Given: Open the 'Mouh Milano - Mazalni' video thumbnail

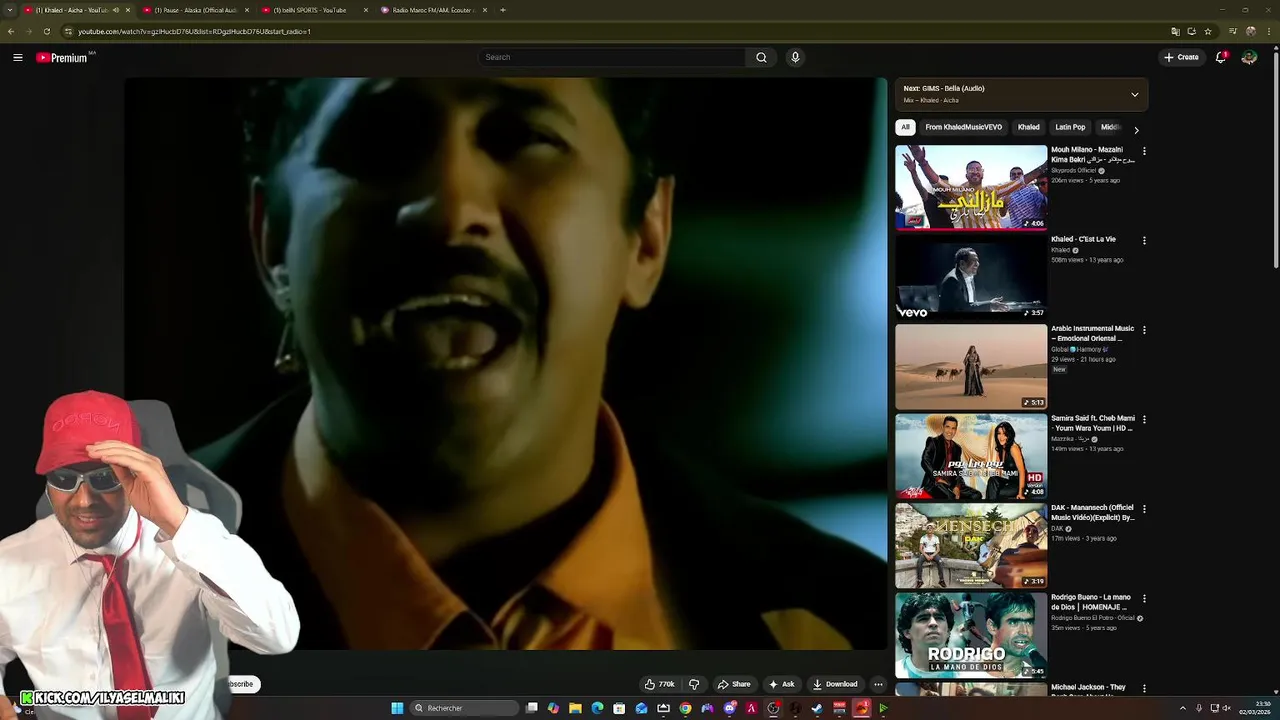Looking at the screenshot, I should (970, 187).
